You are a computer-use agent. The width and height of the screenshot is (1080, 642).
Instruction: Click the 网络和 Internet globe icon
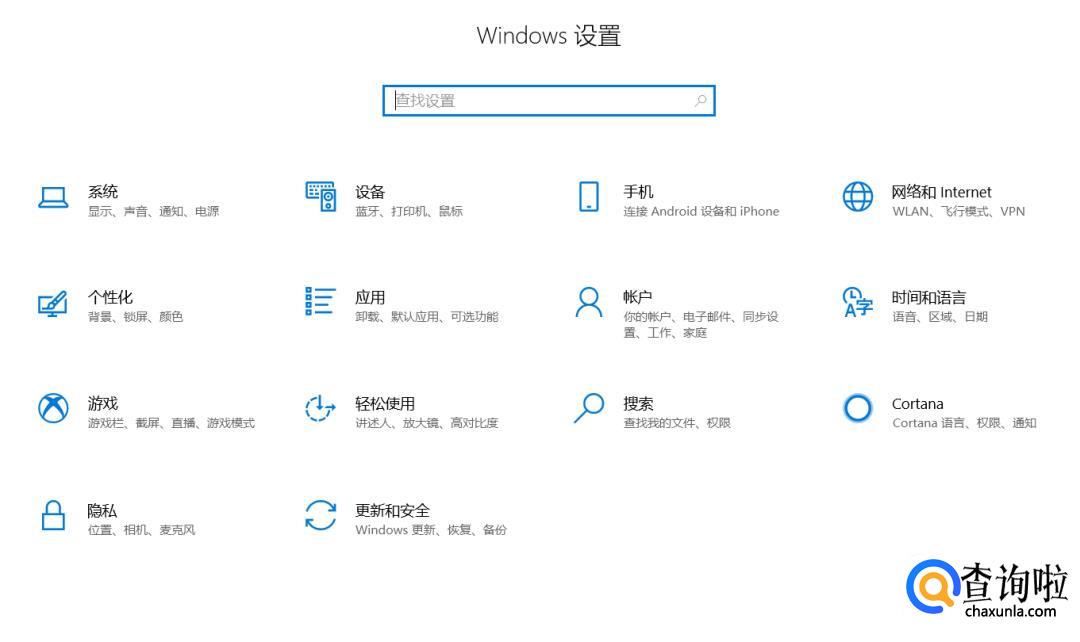858,197
